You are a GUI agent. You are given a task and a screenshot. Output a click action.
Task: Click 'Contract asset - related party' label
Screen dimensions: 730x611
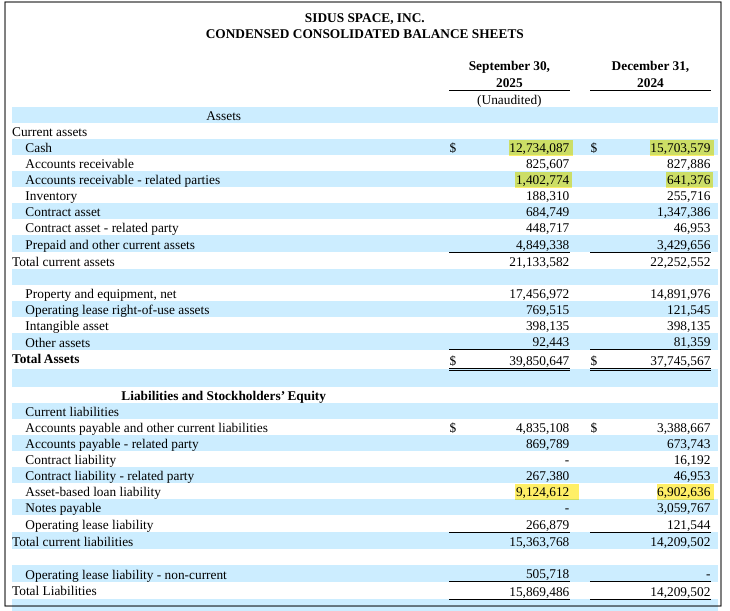101,228
